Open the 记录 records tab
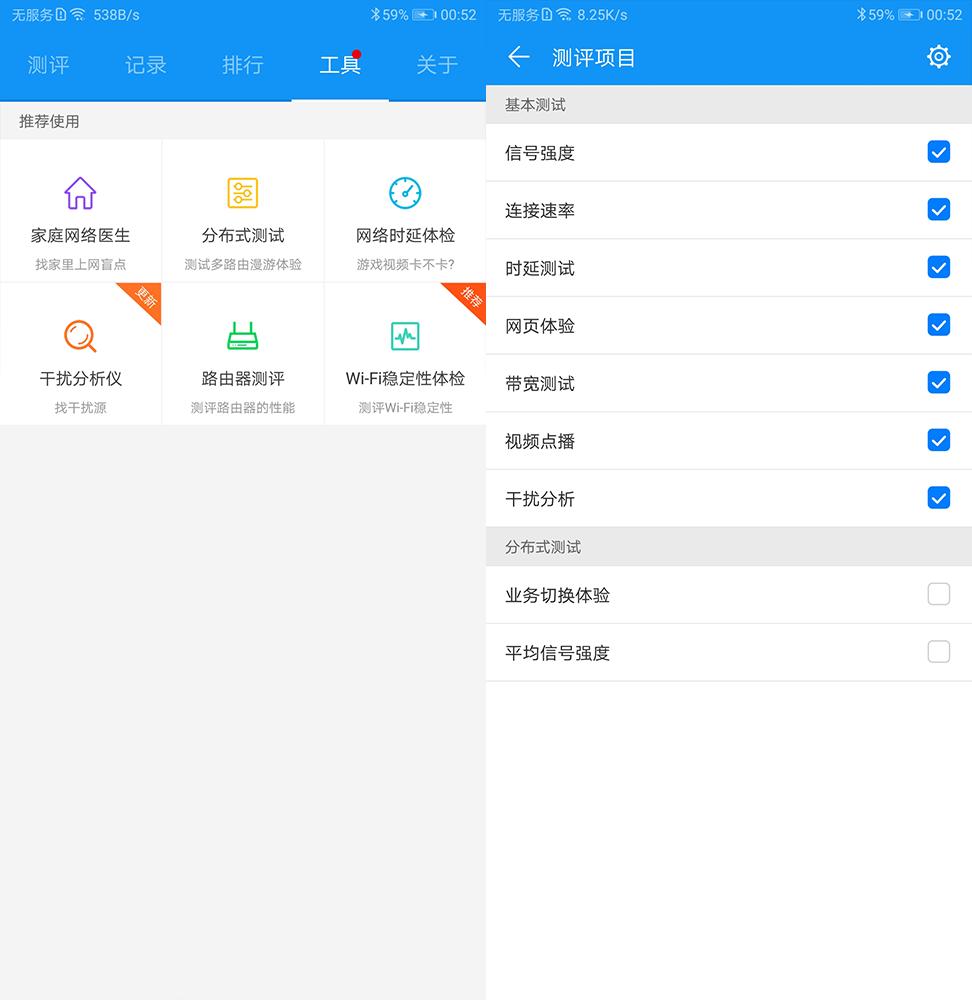Image resolution: width=972 pixels, height=1000 pixels. click(145, 64)
